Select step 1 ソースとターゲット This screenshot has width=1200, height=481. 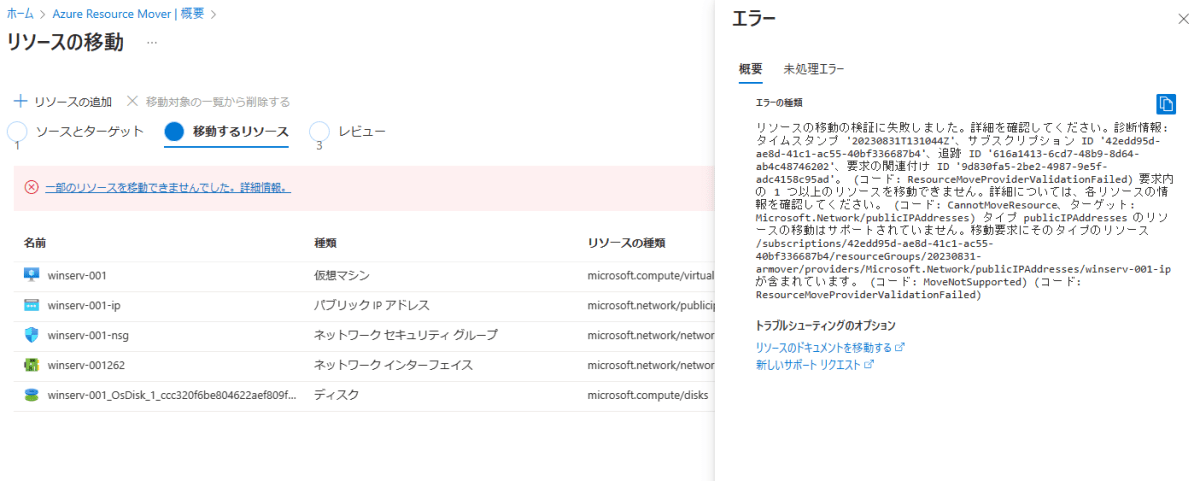click(x=75, y=132)
